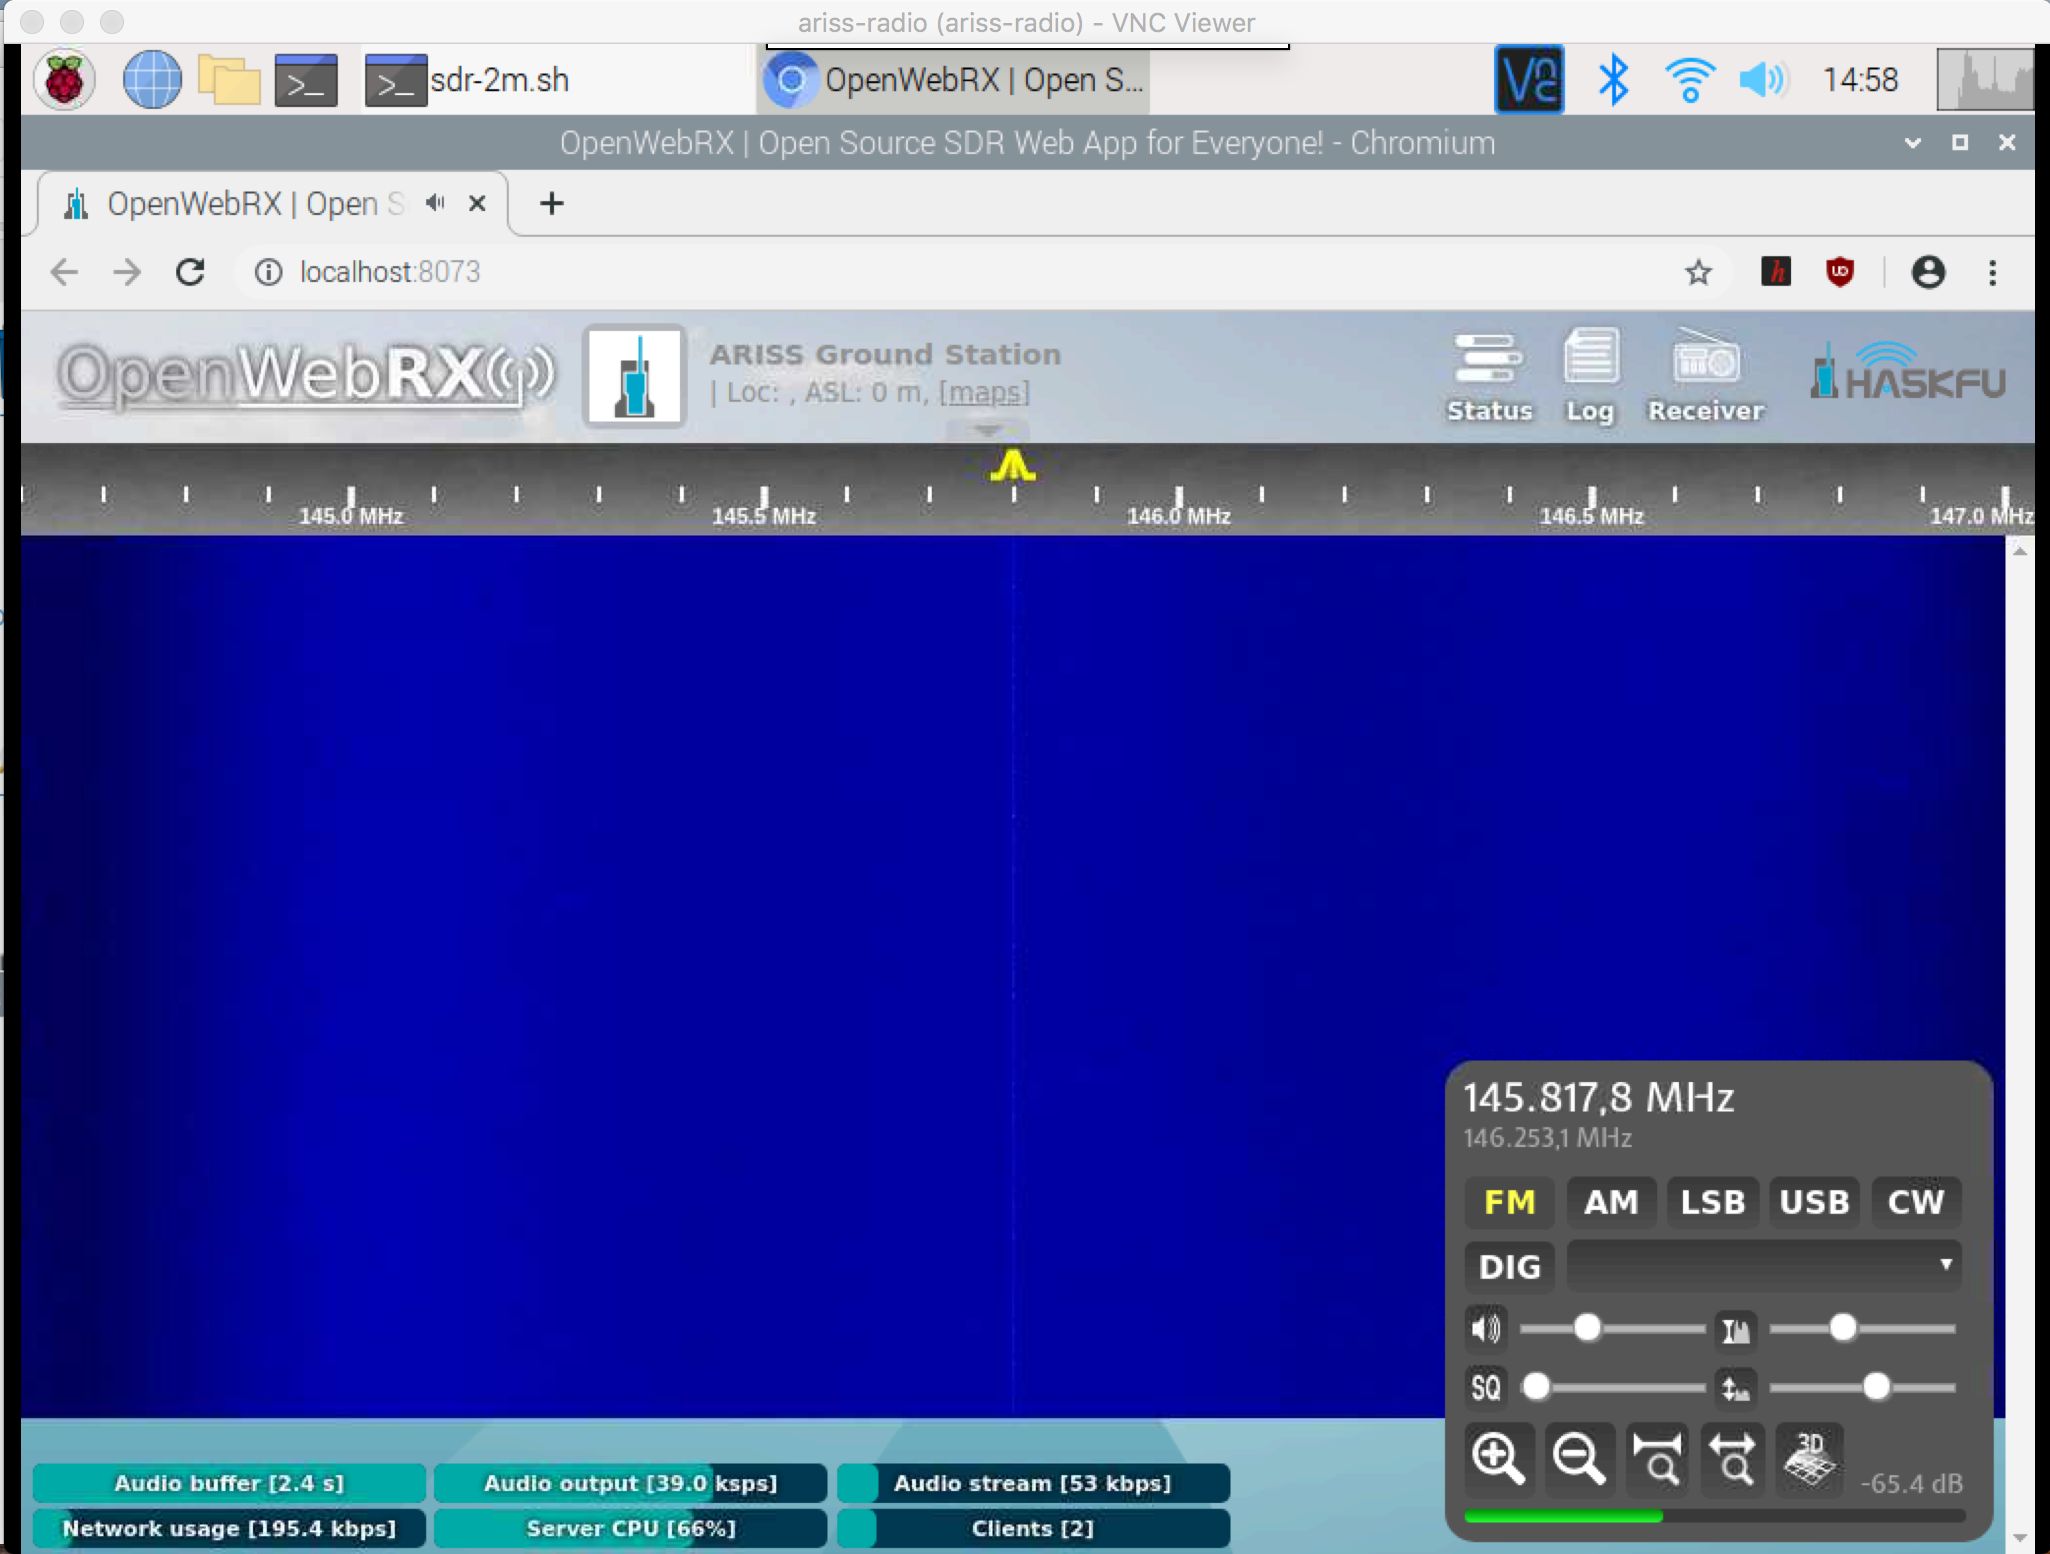
Task: Bookmark this page with star
Action: 1698,272
